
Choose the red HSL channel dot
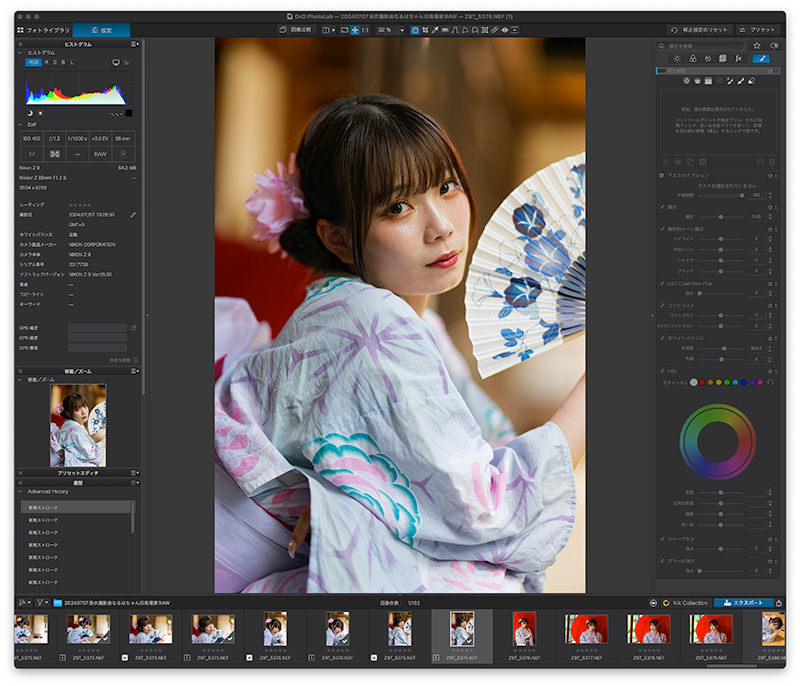702,382
